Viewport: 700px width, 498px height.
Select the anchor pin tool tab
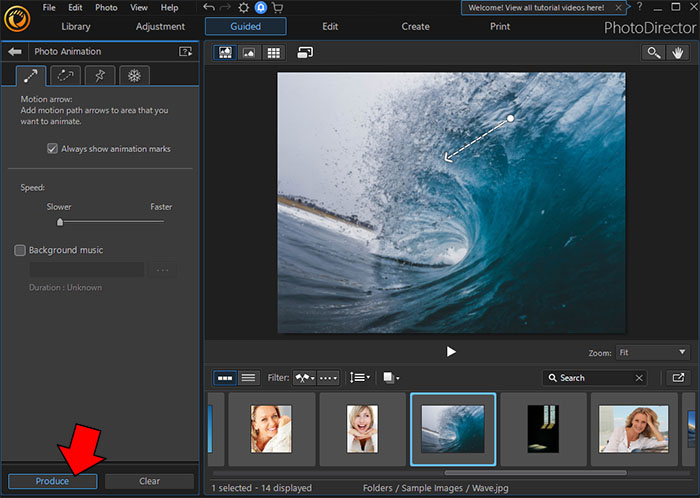99,75
